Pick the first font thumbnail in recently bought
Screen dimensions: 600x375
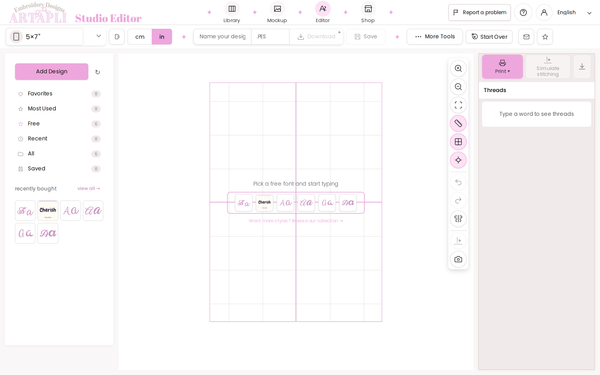click(25, 210)
